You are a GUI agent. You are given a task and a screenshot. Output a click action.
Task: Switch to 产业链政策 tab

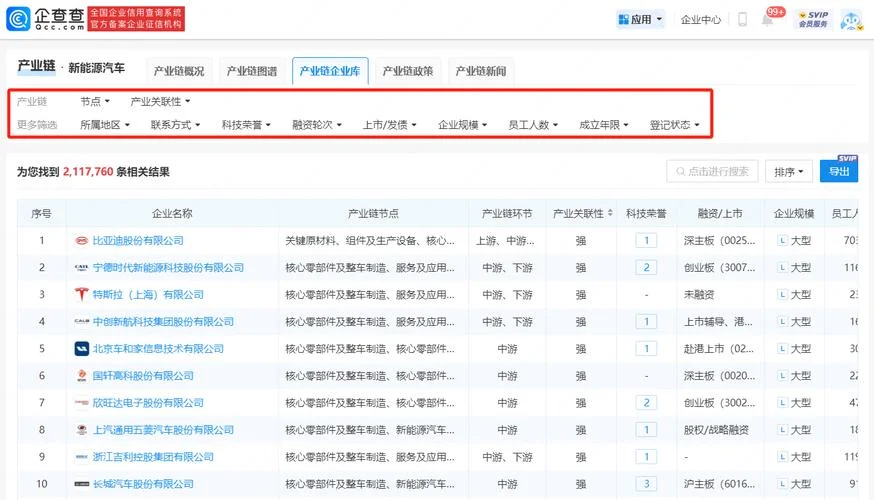[x=408, y=71]
